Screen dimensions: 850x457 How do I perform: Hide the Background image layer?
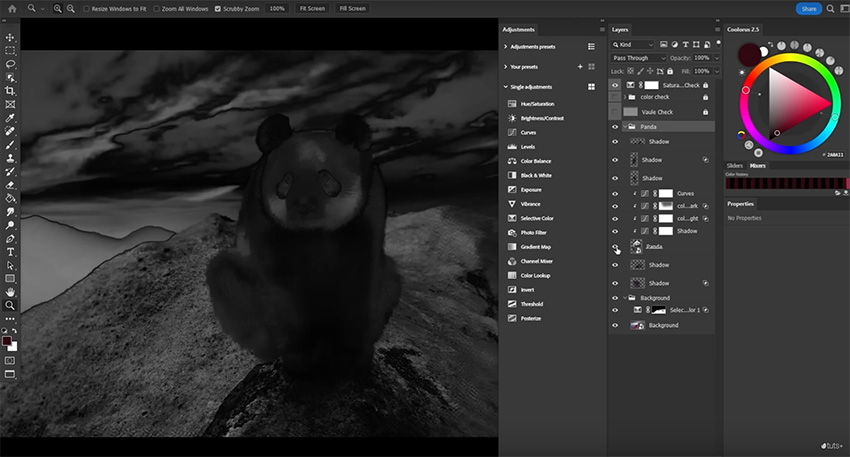point(615,325)
